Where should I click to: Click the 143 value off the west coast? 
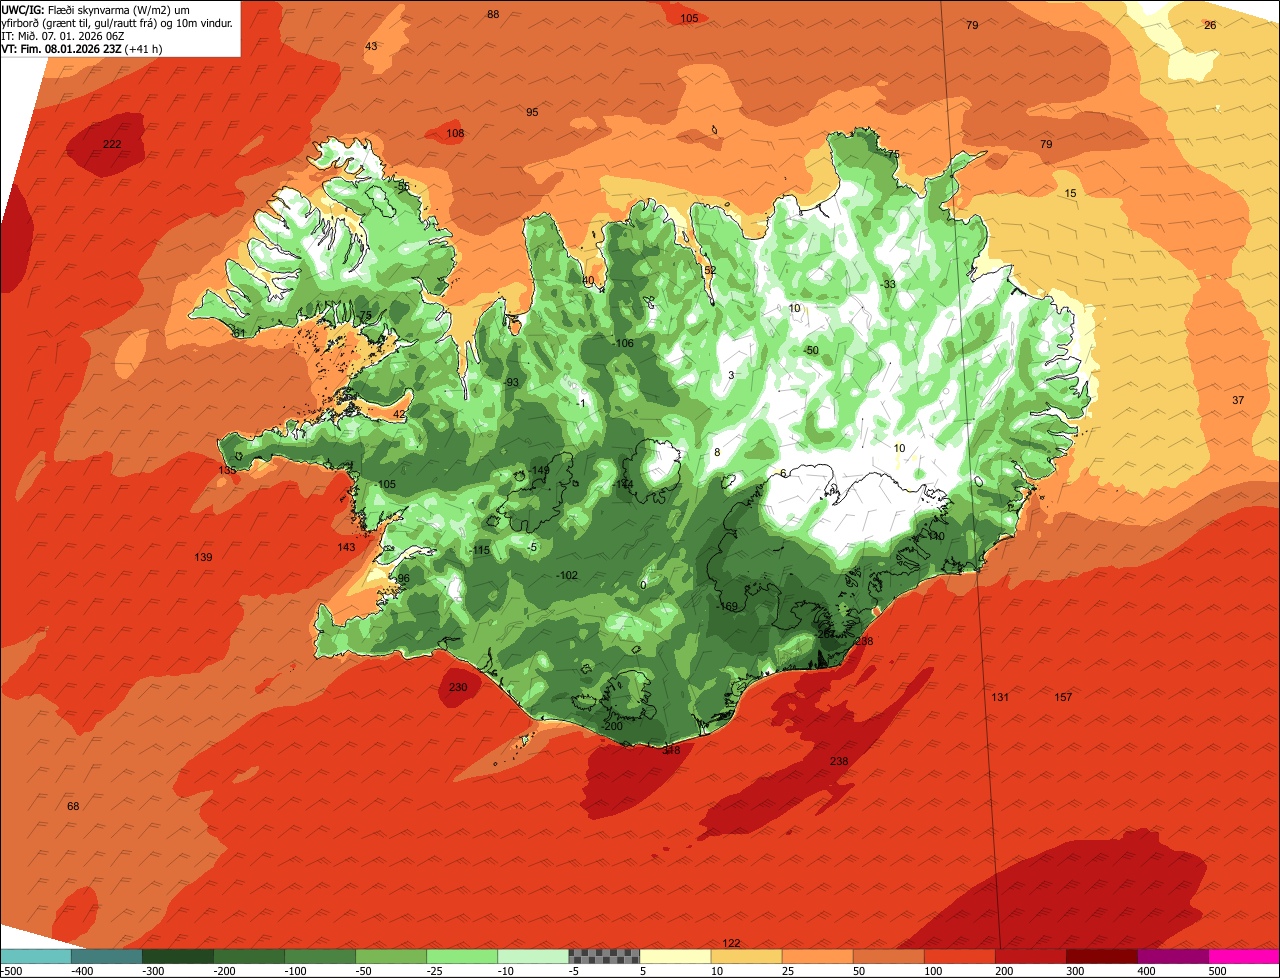click(x=346, y=547)
